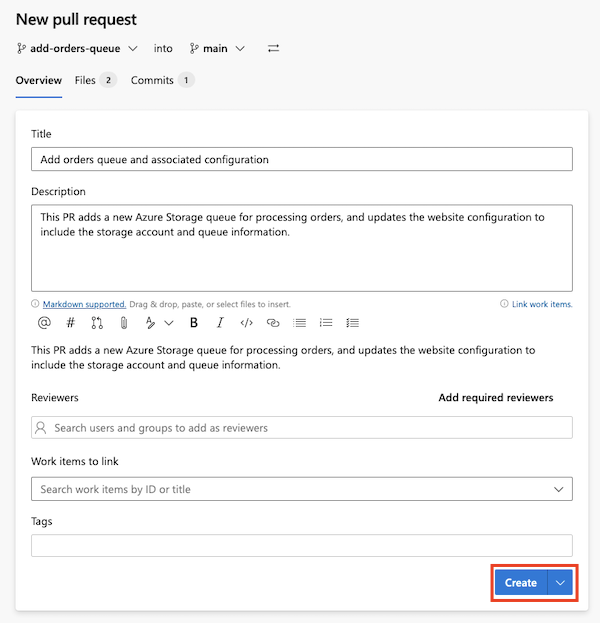Image resolution: width=600 pixels, height=623 pixels.
Task: Open the Create button options arrow
Action: tap(560, 583)
